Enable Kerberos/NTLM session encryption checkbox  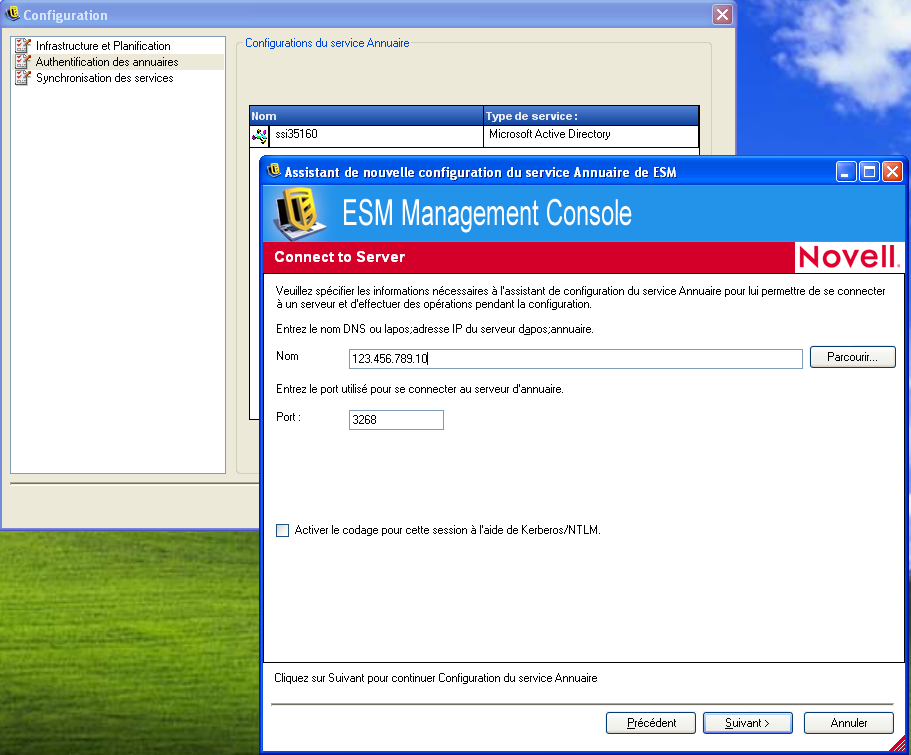click(282, 530)
